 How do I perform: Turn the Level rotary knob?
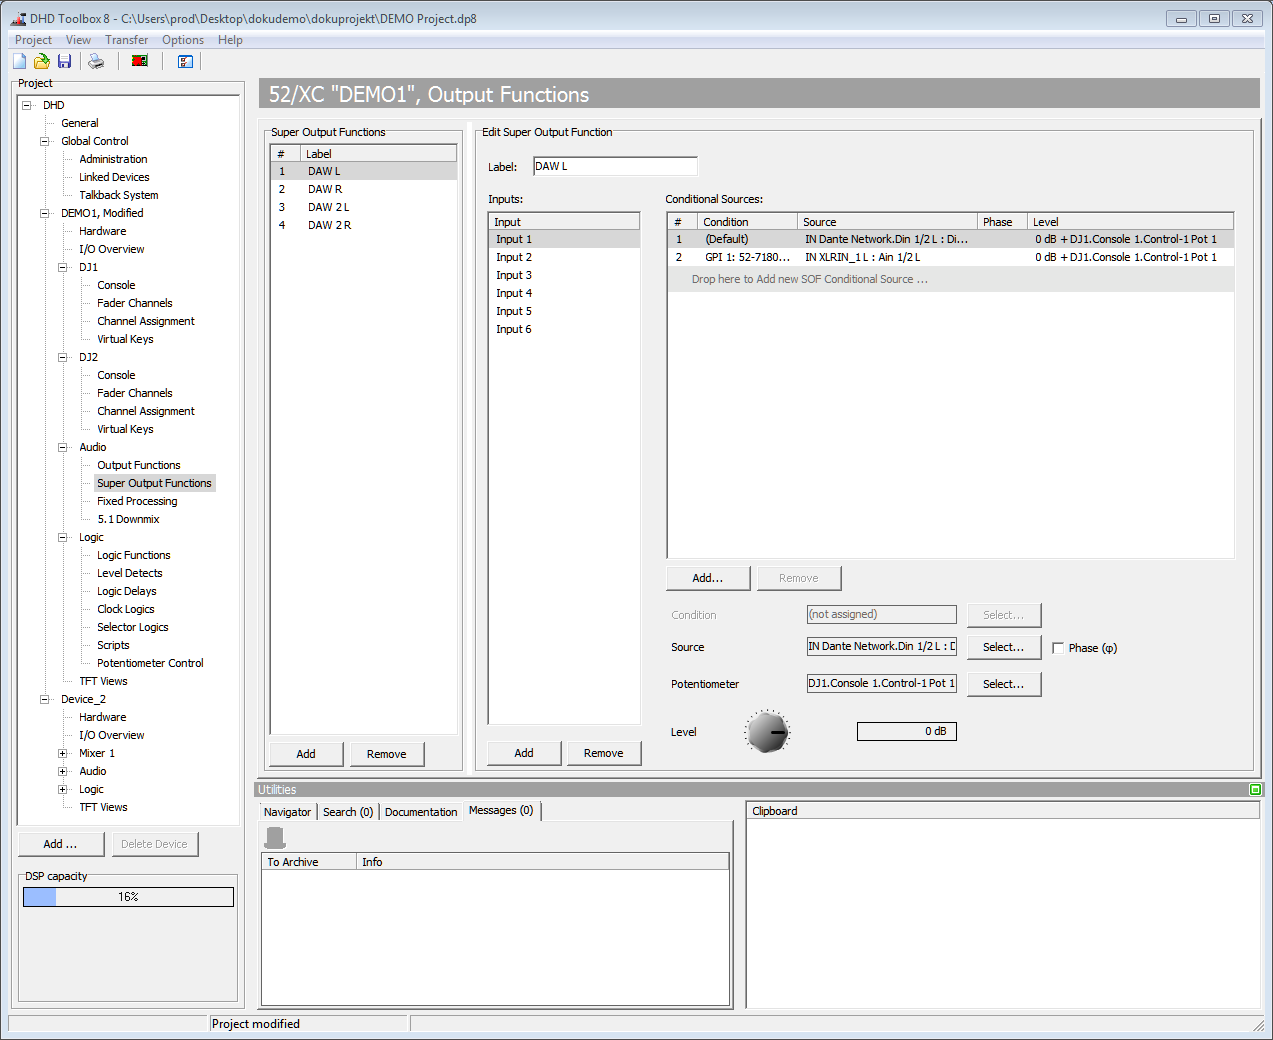(767, 732)
